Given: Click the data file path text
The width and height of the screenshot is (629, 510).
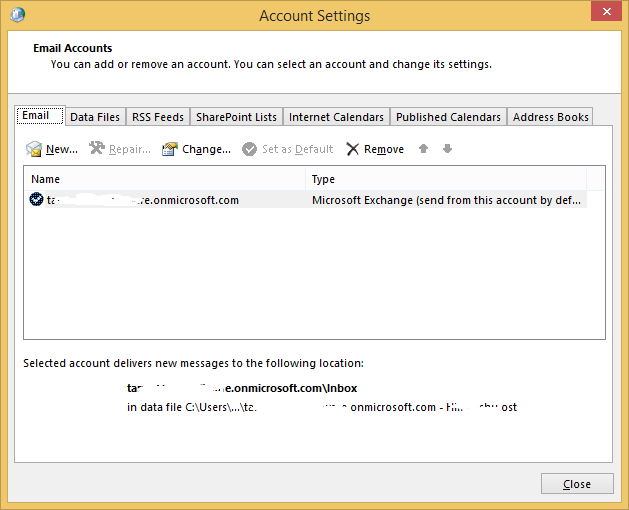Looking at the screenshot, I should click(x=322, y=407).
